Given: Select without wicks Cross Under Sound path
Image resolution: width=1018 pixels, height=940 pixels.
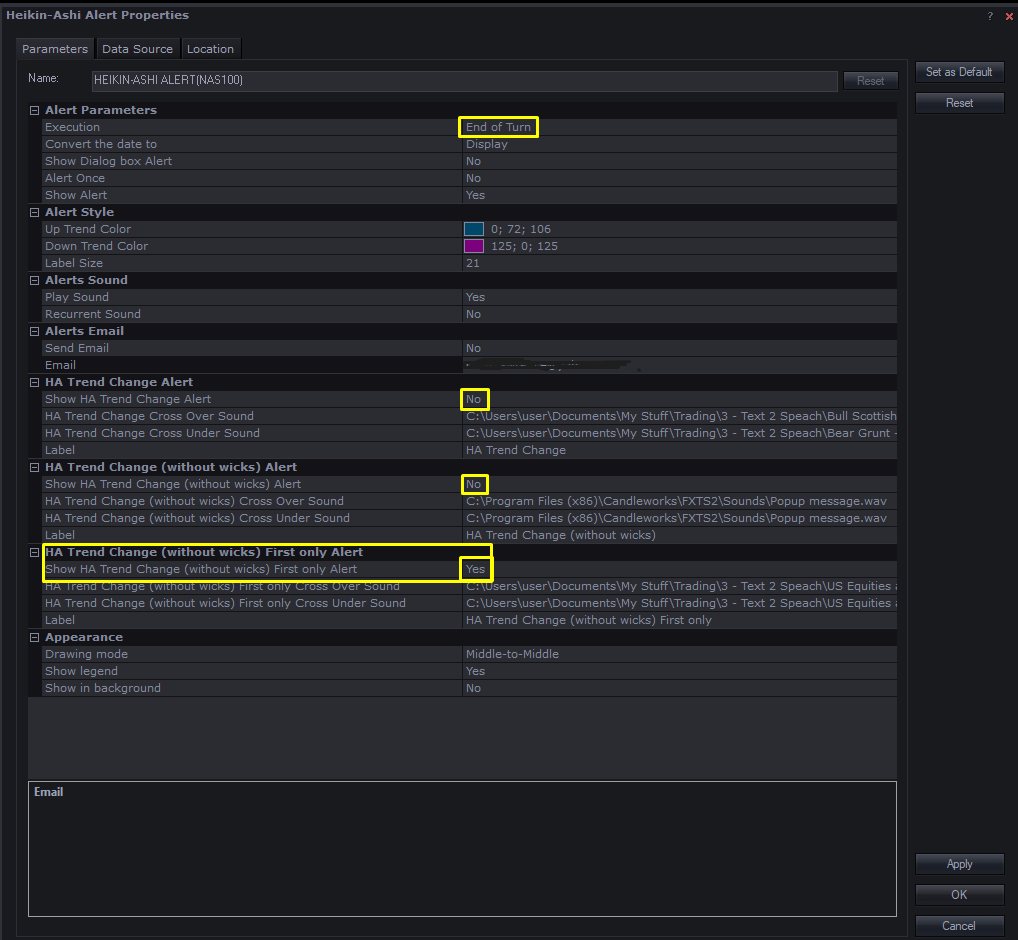Looking at the screenshot, I should (x=676, y=518).
